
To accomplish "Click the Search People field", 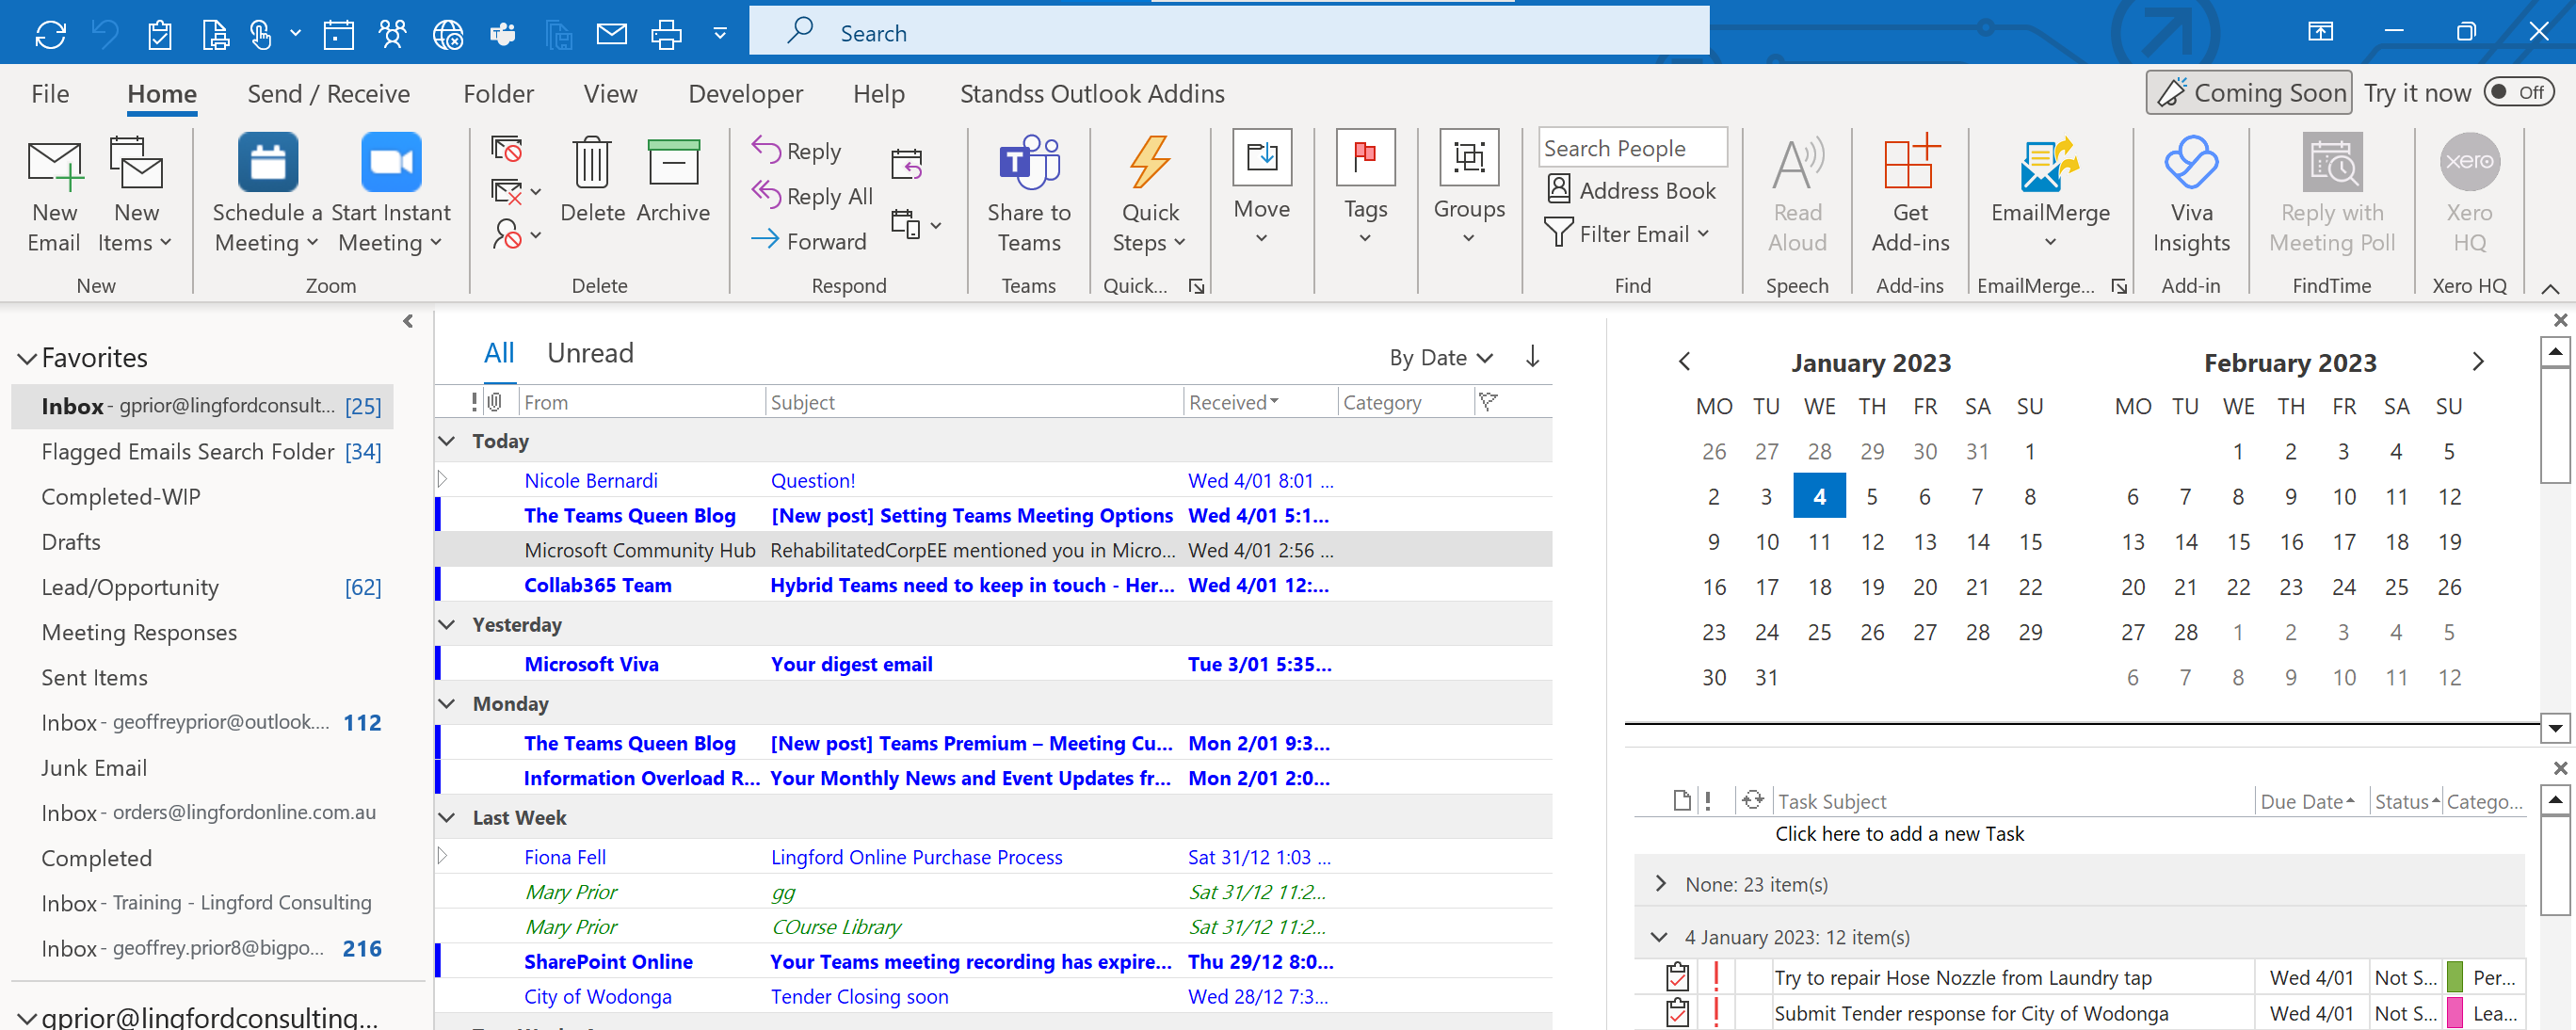I will (1631, 148).
